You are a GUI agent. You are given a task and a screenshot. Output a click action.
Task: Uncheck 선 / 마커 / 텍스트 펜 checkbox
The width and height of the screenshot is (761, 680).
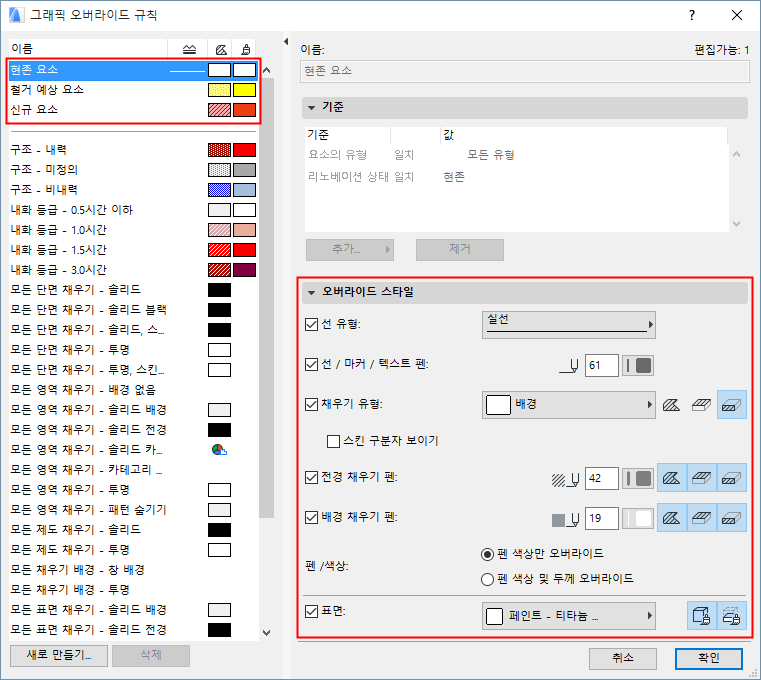pos(311,364)
